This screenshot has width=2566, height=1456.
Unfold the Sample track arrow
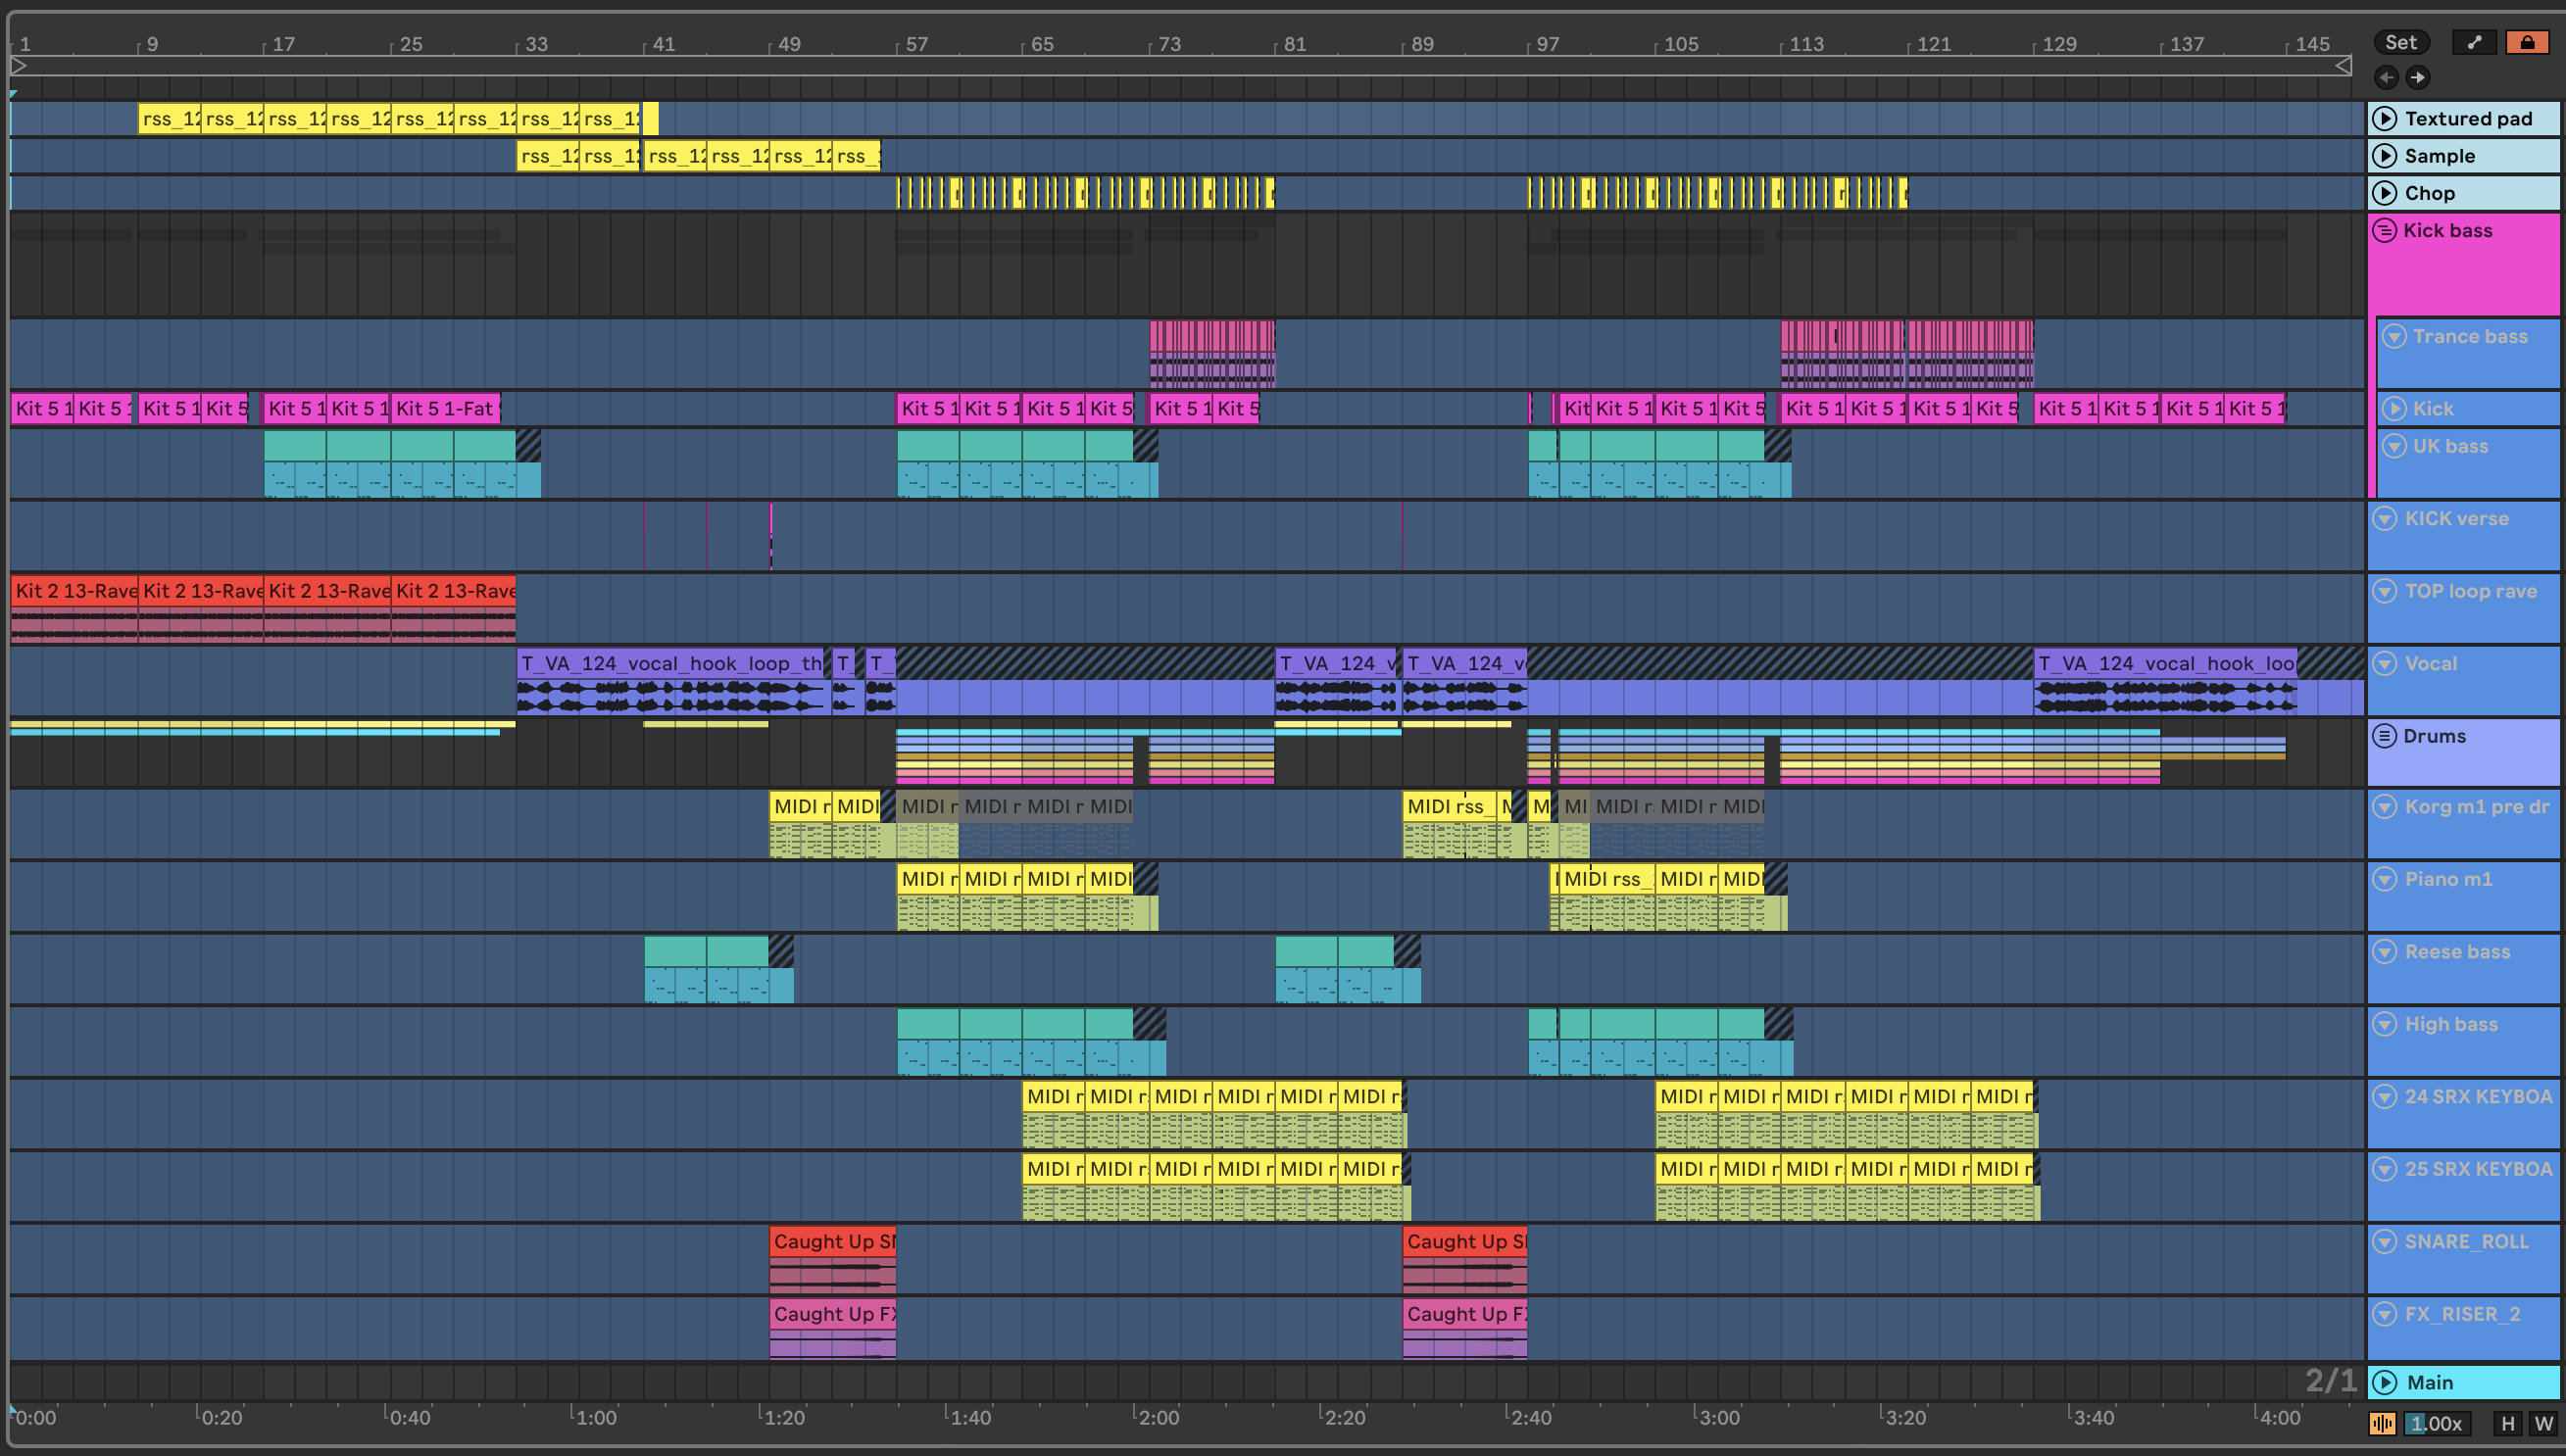2385,156
